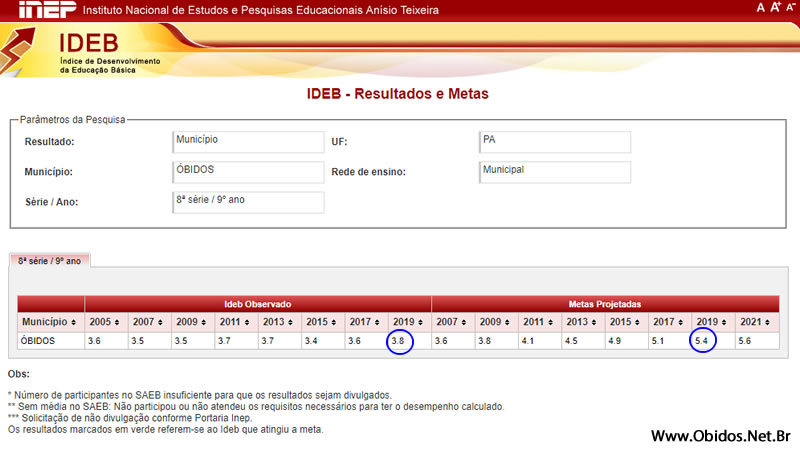Click the INEP logo
The image size is (800, 450).
[47, 9]
